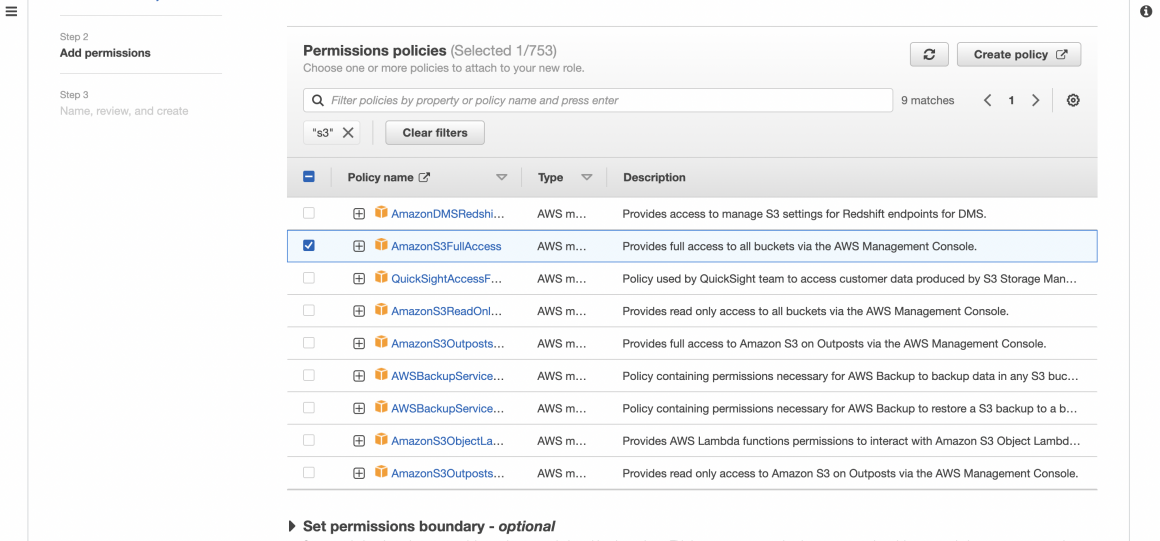Uncheck the AmazonS3FullAccess policy checkbox
The height and width of the screenshot is (541, 1160).
[x=309, y=246]
